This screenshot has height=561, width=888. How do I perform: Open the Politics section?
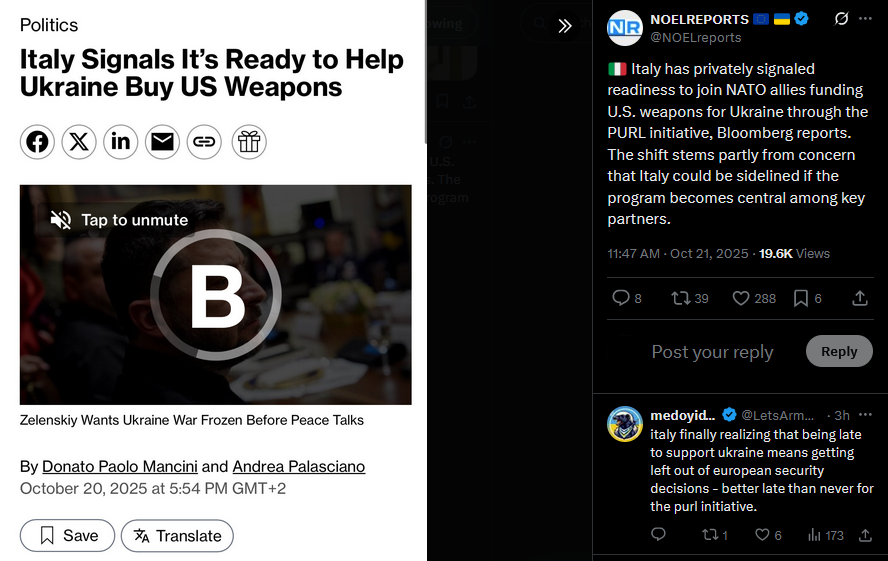pyautogui.click(x=49, y=25)
